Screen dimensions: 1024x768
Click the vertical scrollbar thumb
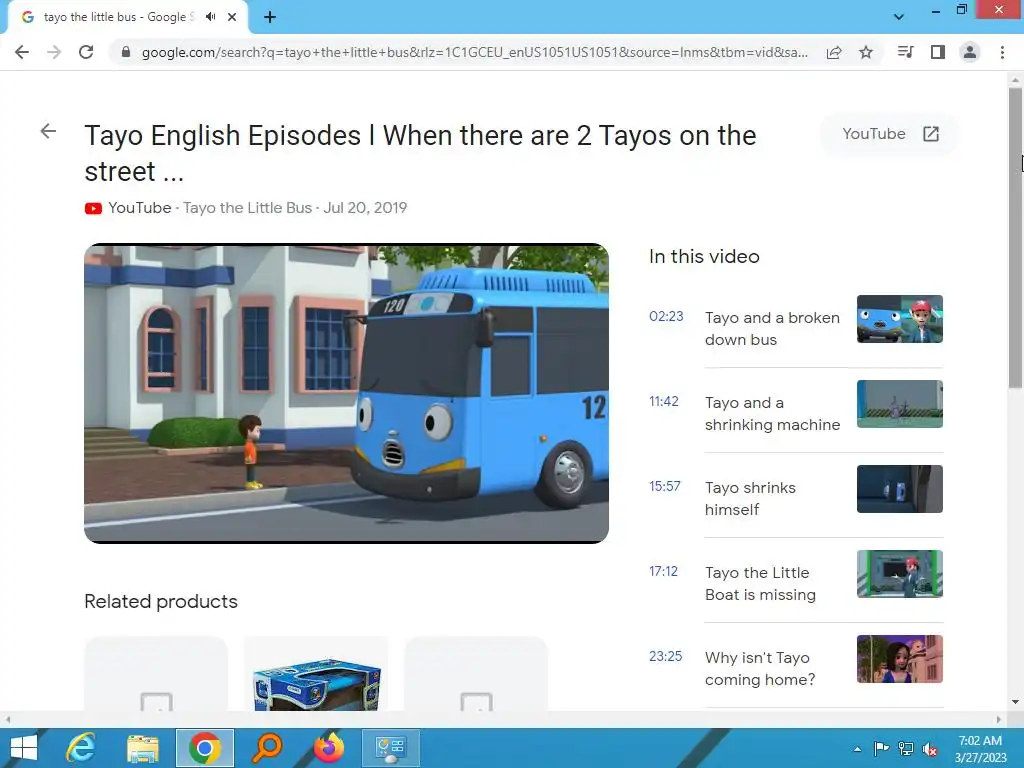coord(1015,238)
